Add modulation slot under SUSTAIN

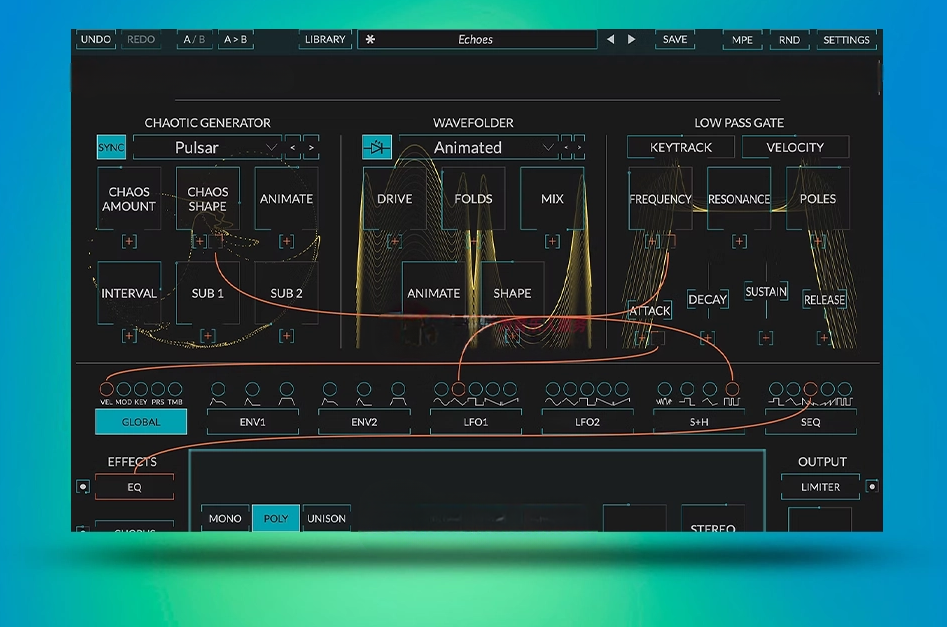point(766,338)
